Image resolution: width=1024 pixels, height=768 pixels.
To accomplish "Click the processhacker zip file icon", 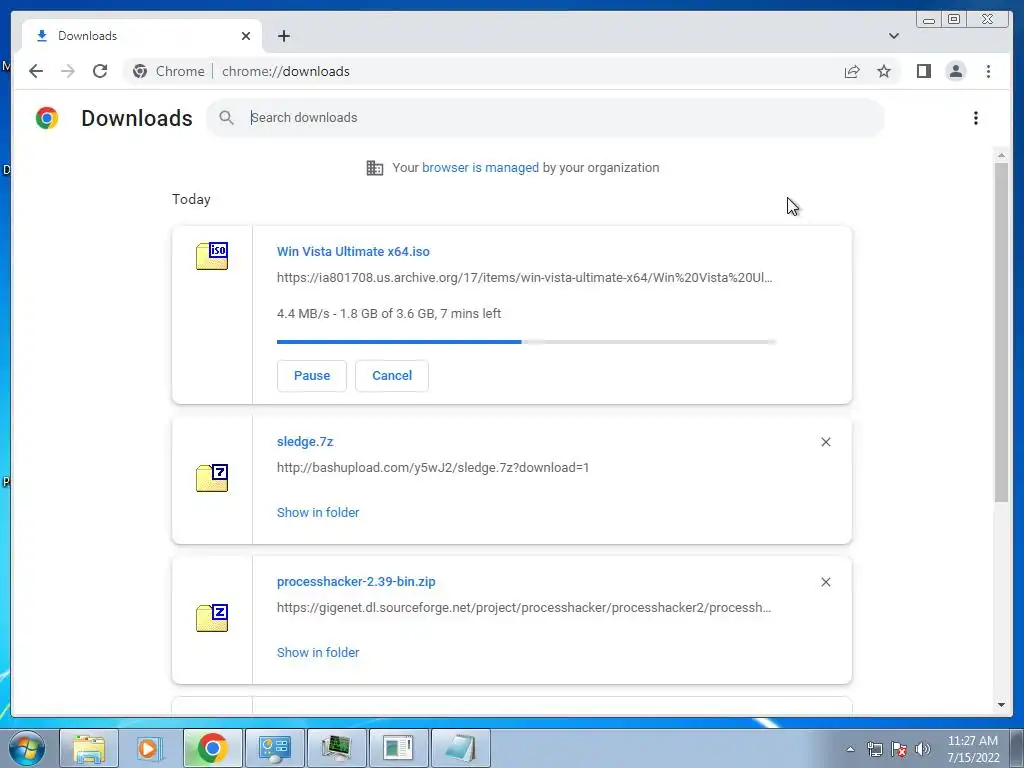I will coord(212,618).
